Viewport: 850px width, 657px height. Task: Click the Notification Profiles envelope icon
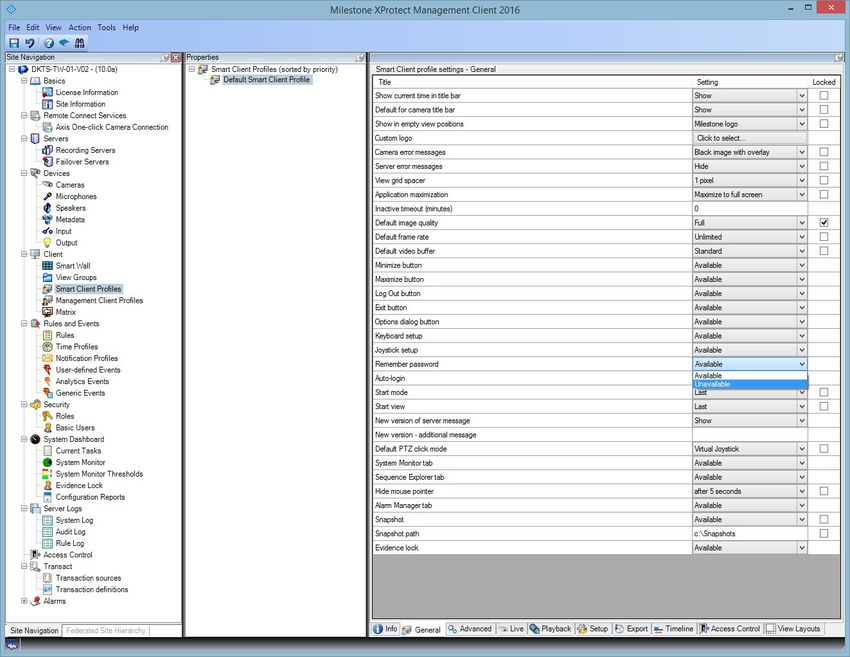click(48, 358)
